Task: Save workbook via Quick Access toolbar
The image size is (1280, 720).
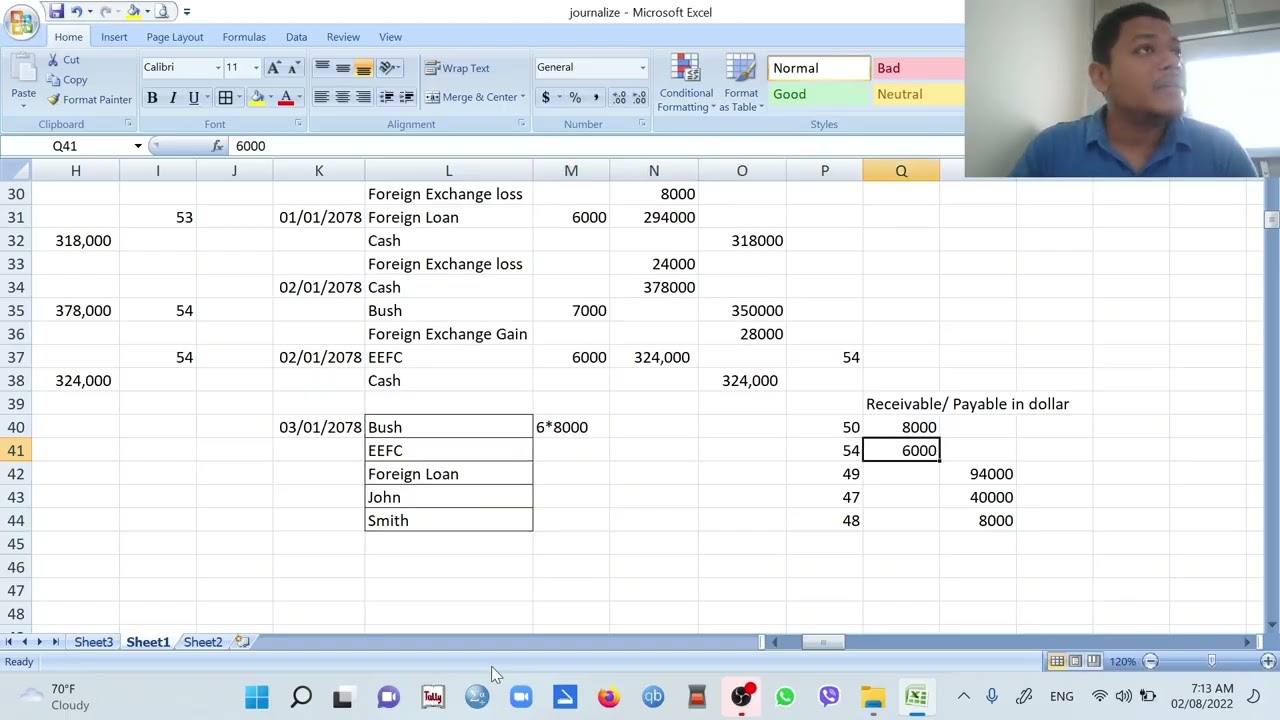Action: 57,12
